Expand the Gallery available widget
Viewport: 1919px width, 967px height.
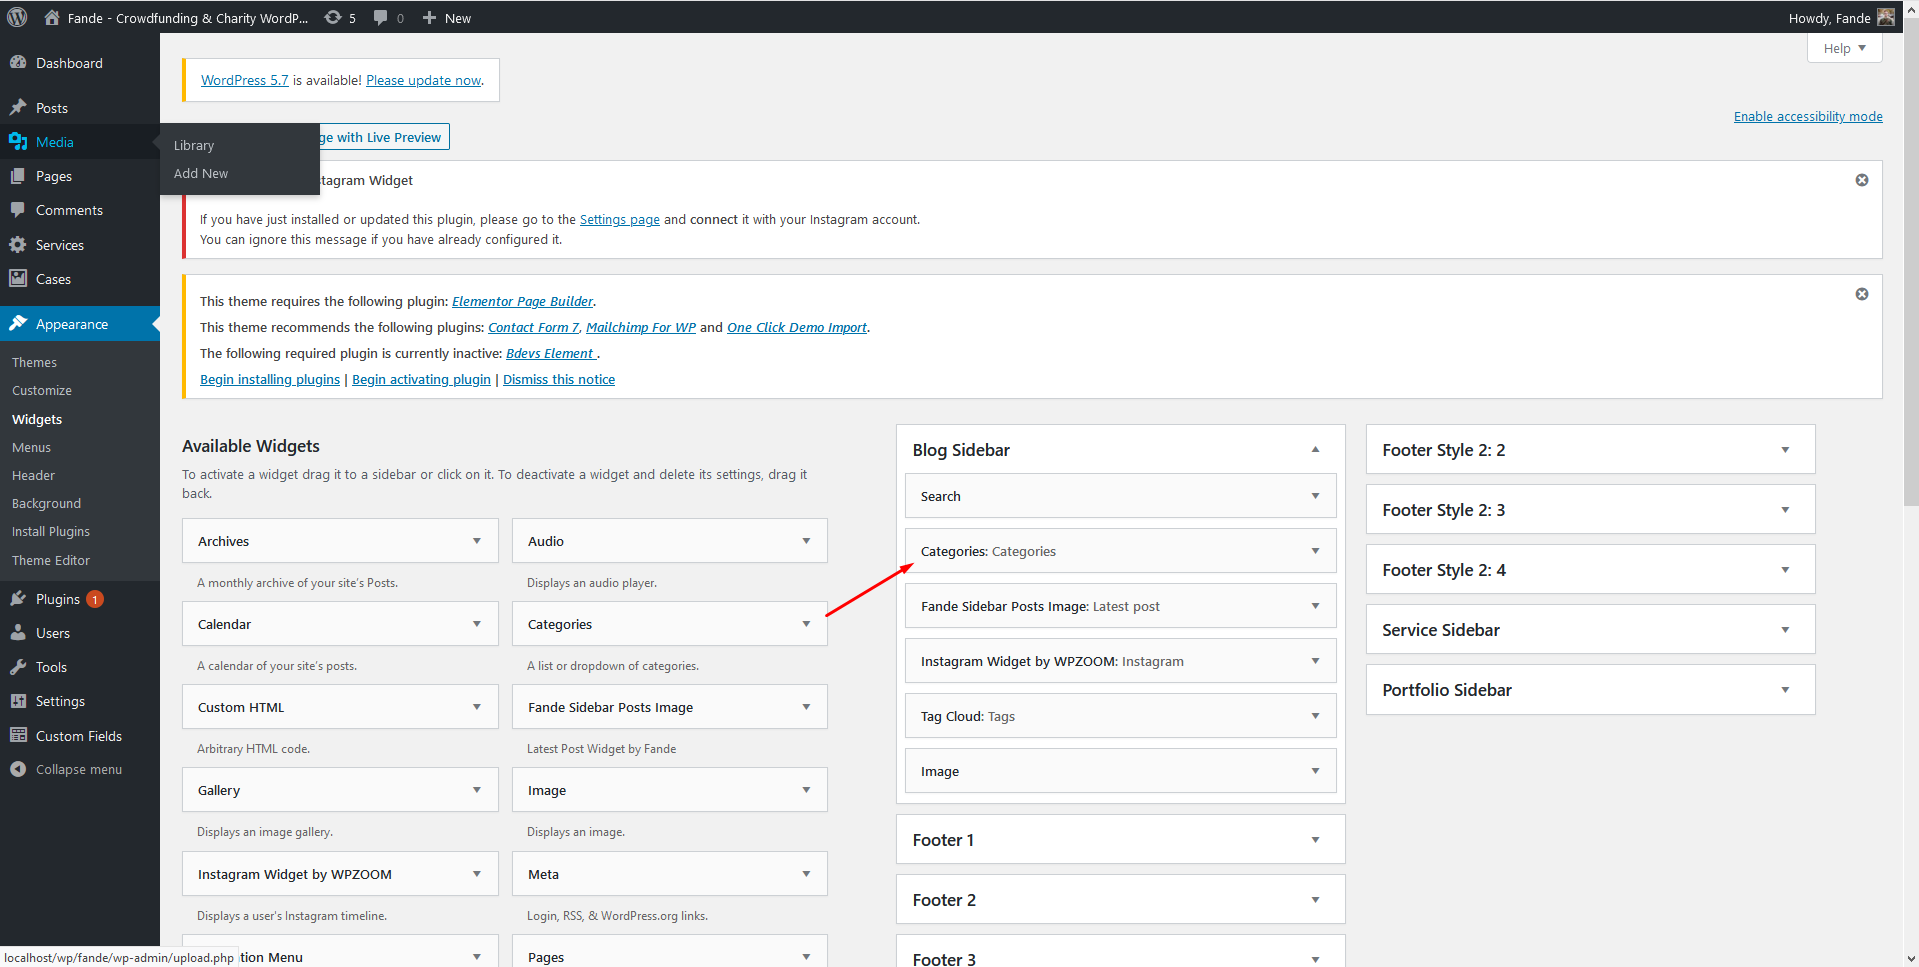(x=477, y=790)
